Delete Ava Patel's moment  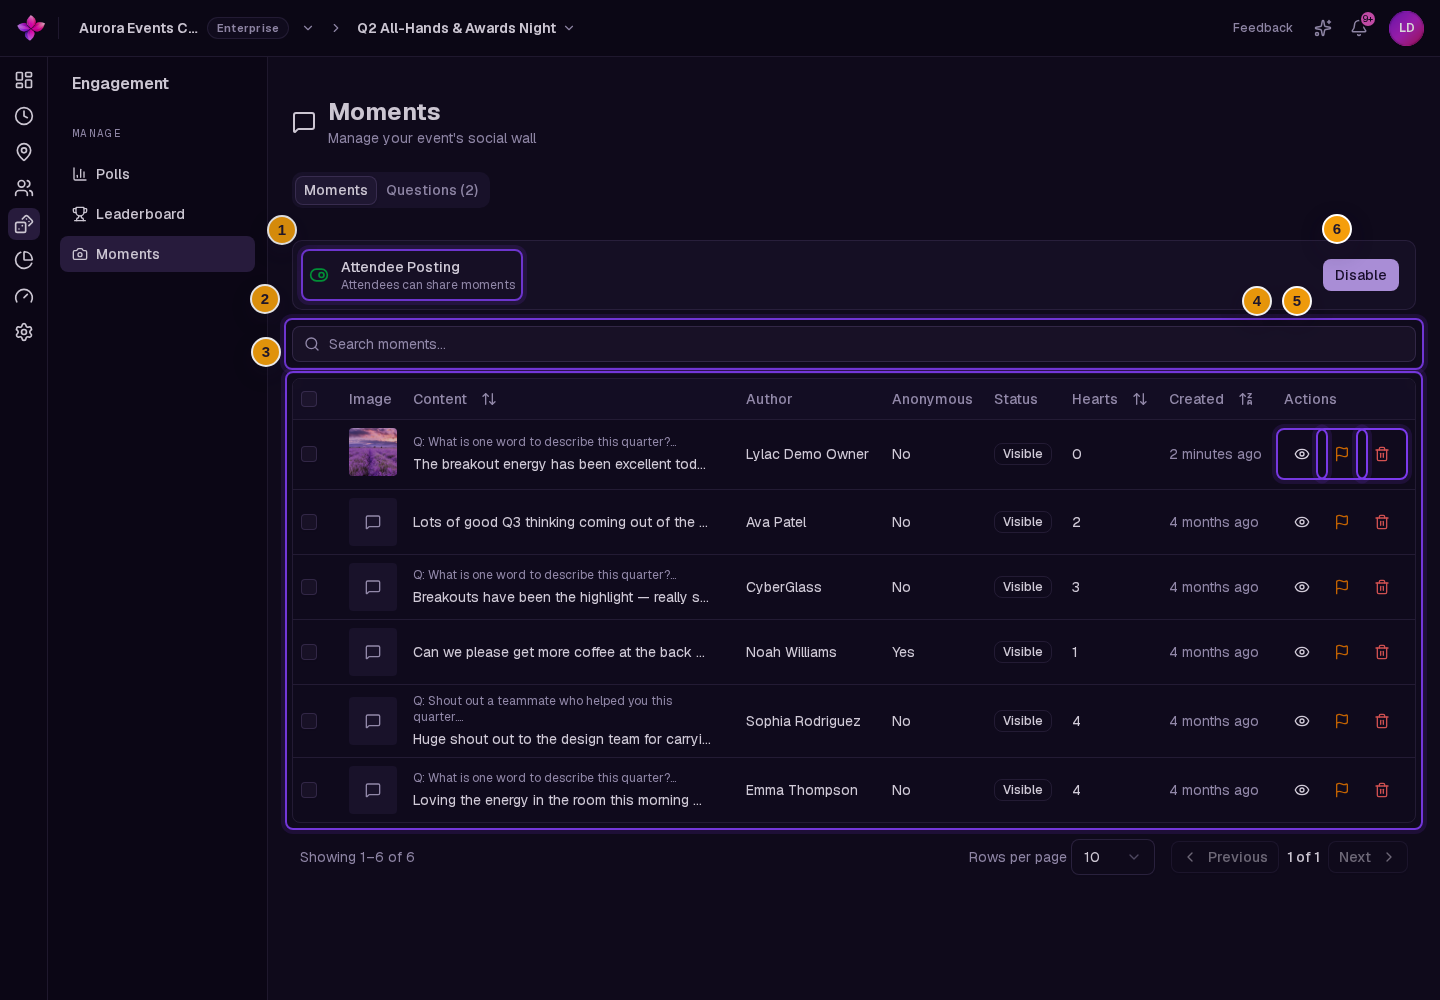pos(1382,522)
